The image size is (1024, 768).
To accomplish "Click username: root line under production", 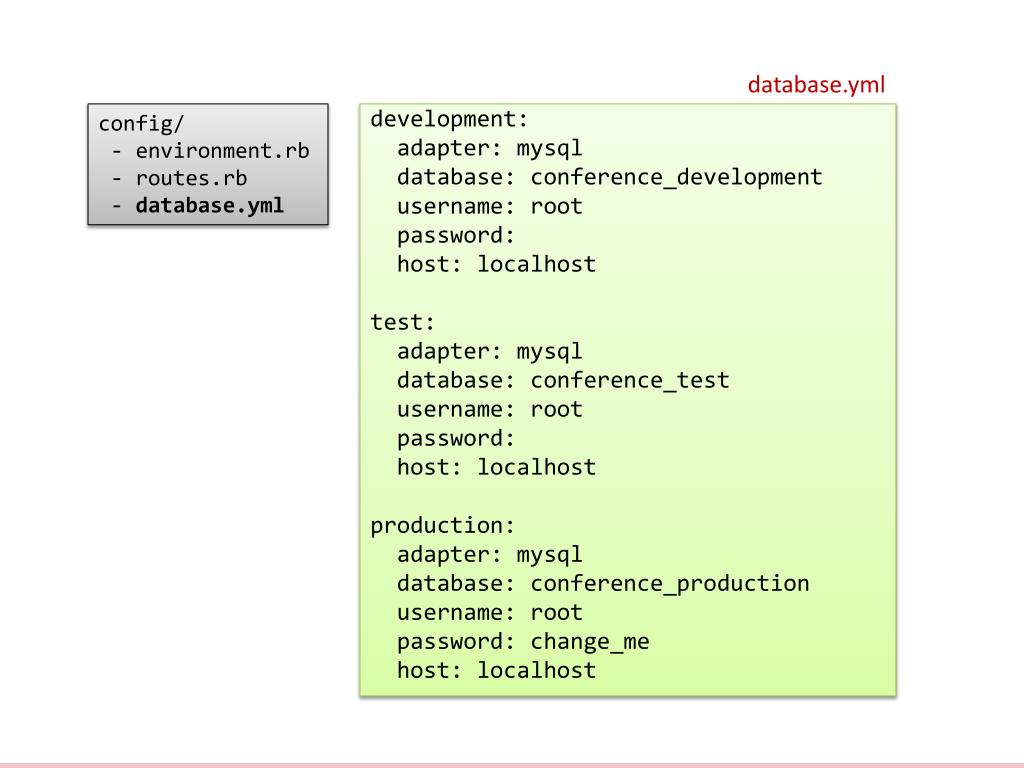I will [x=489, y=613].
